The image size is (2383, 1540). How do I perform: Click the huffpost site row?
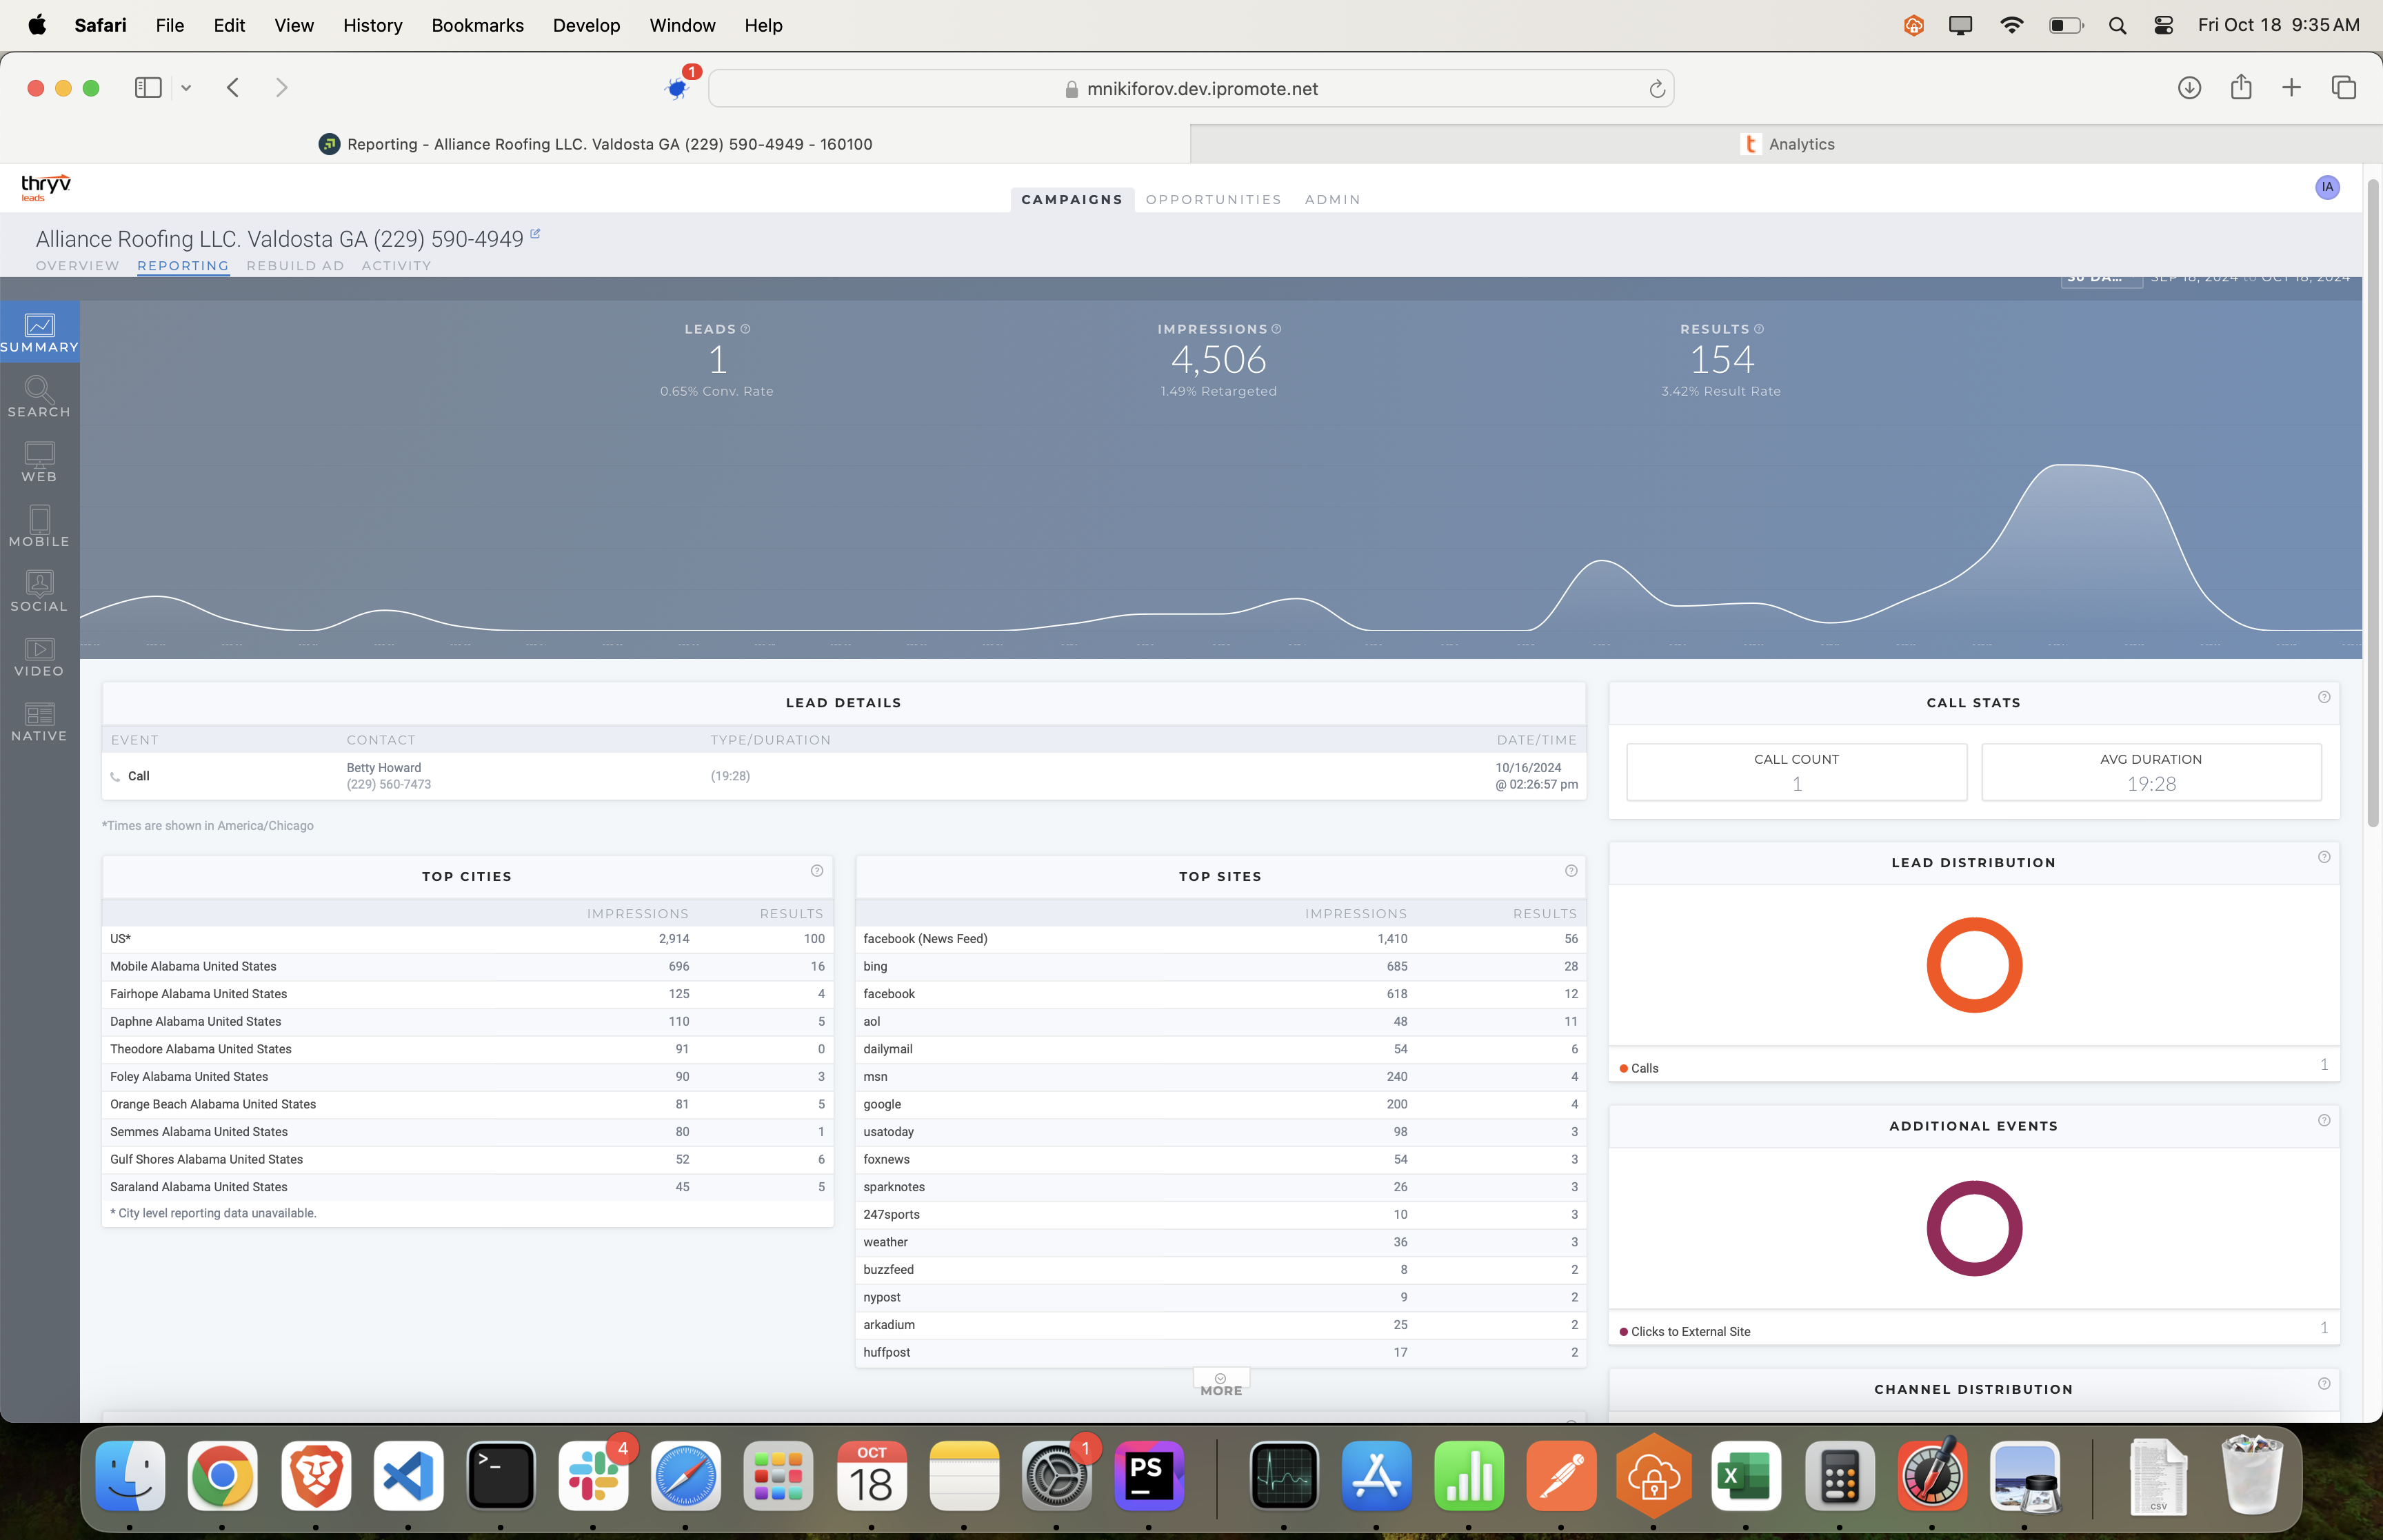tap(1220, 1352)
